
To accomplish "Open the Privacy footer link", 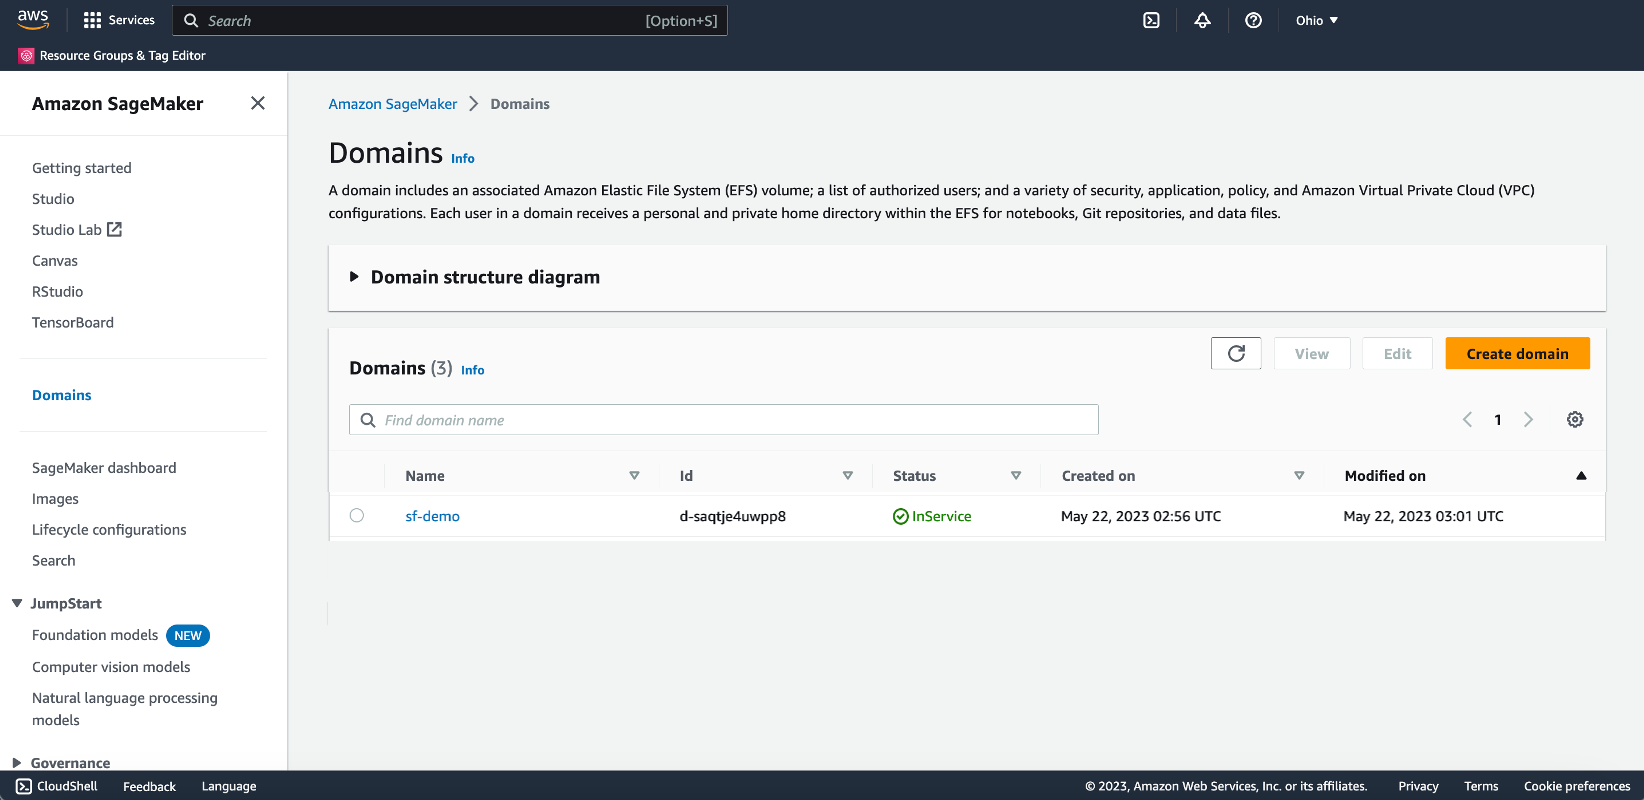I will (1418, 786).
